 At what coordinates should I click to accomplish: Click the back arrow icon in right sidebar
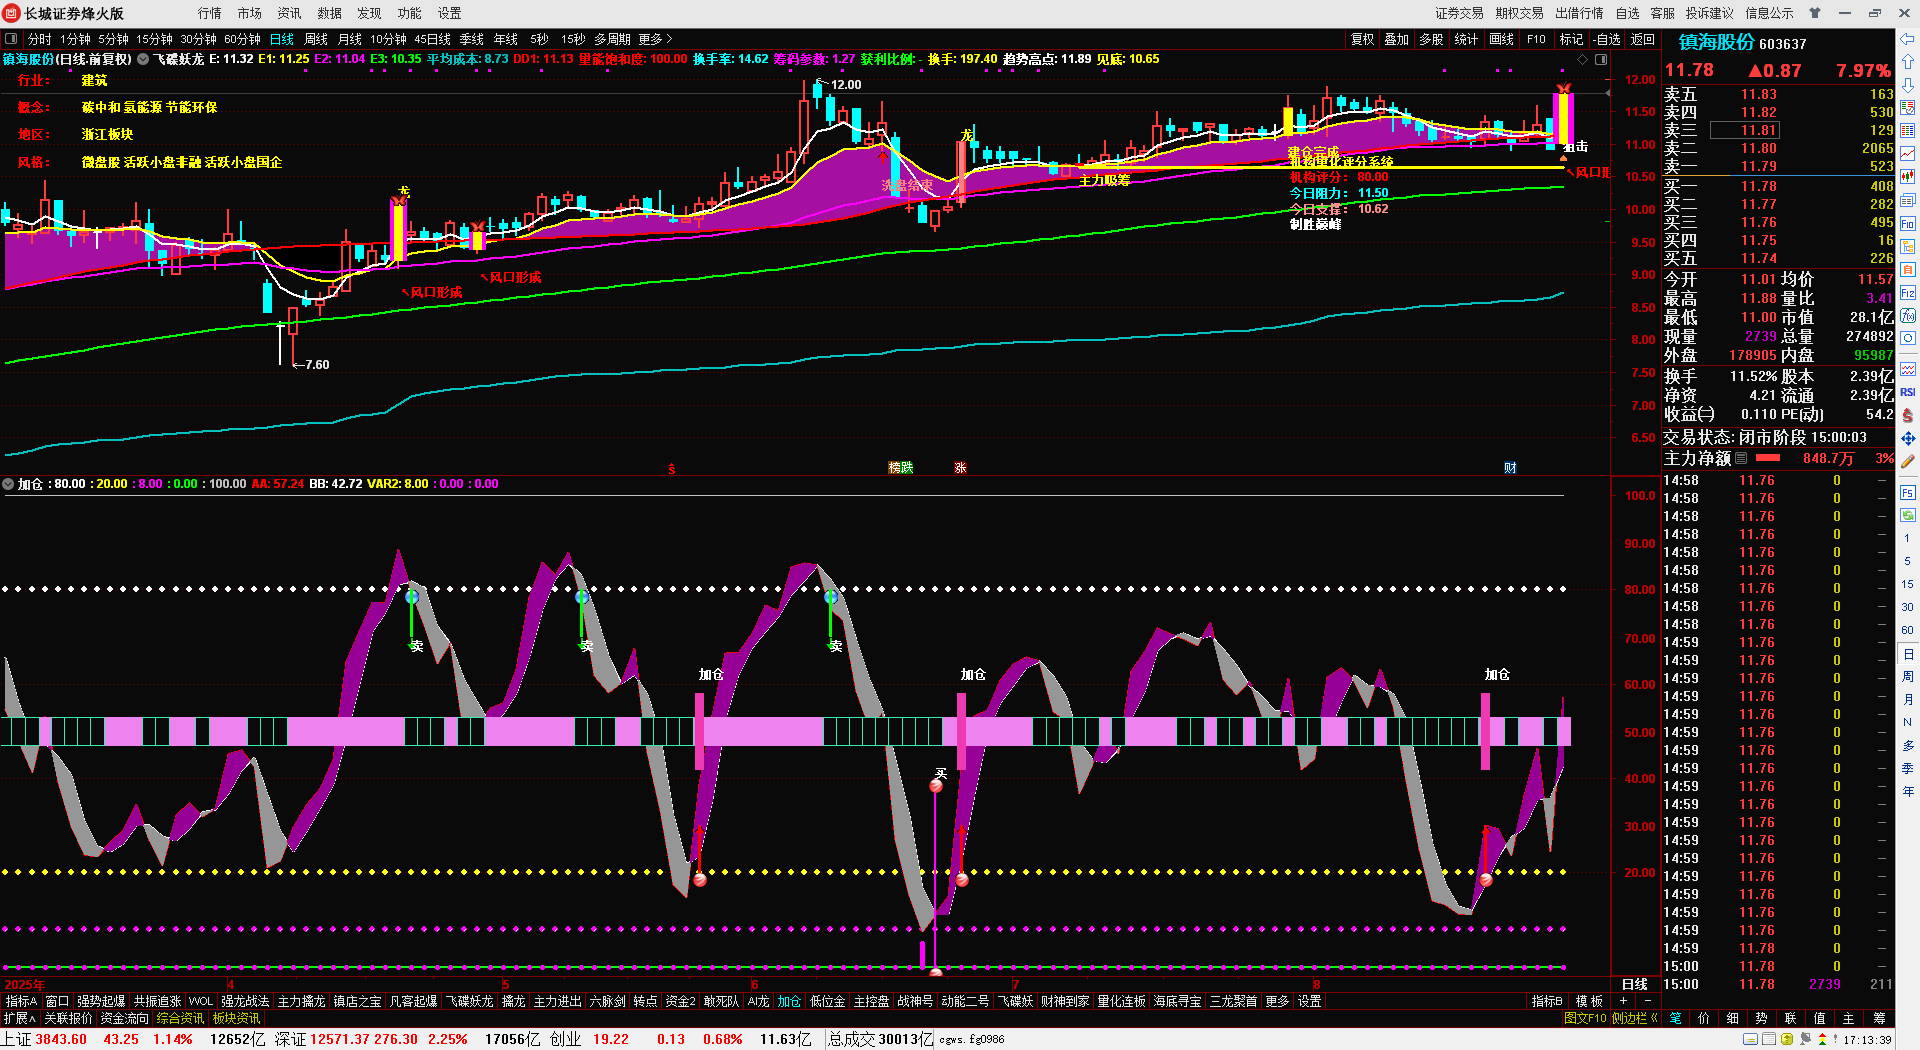pyautogui.click(x=1908, y=39)
